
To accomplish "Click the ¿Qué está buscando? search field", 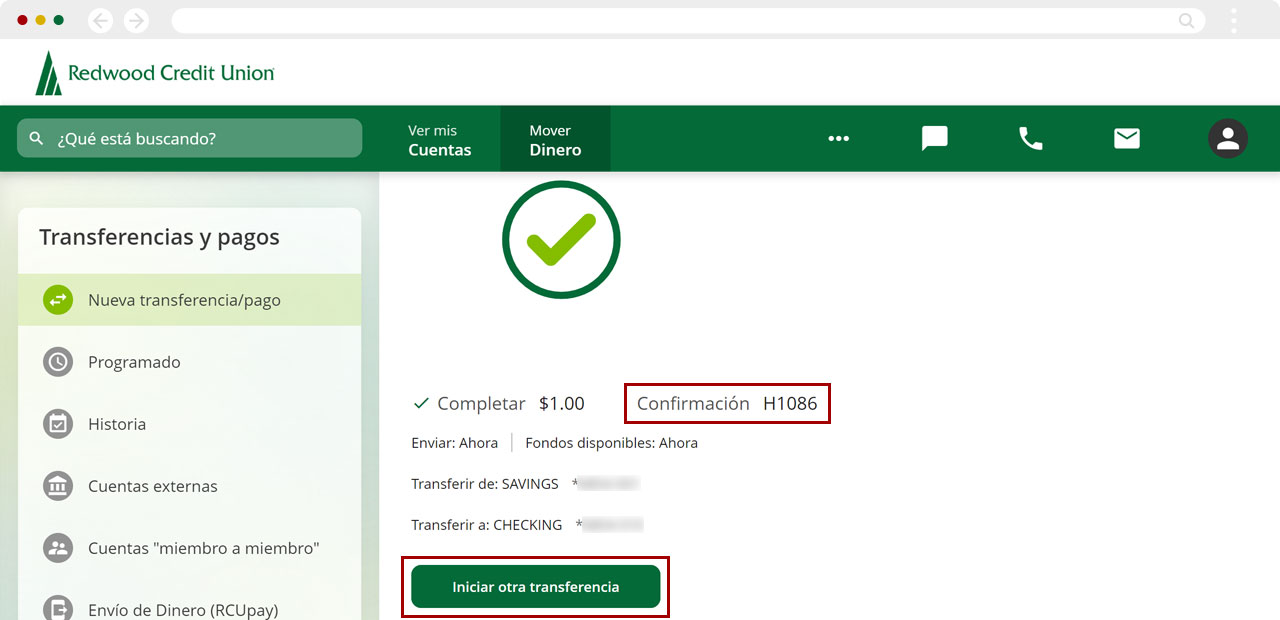I will (190, 138).
